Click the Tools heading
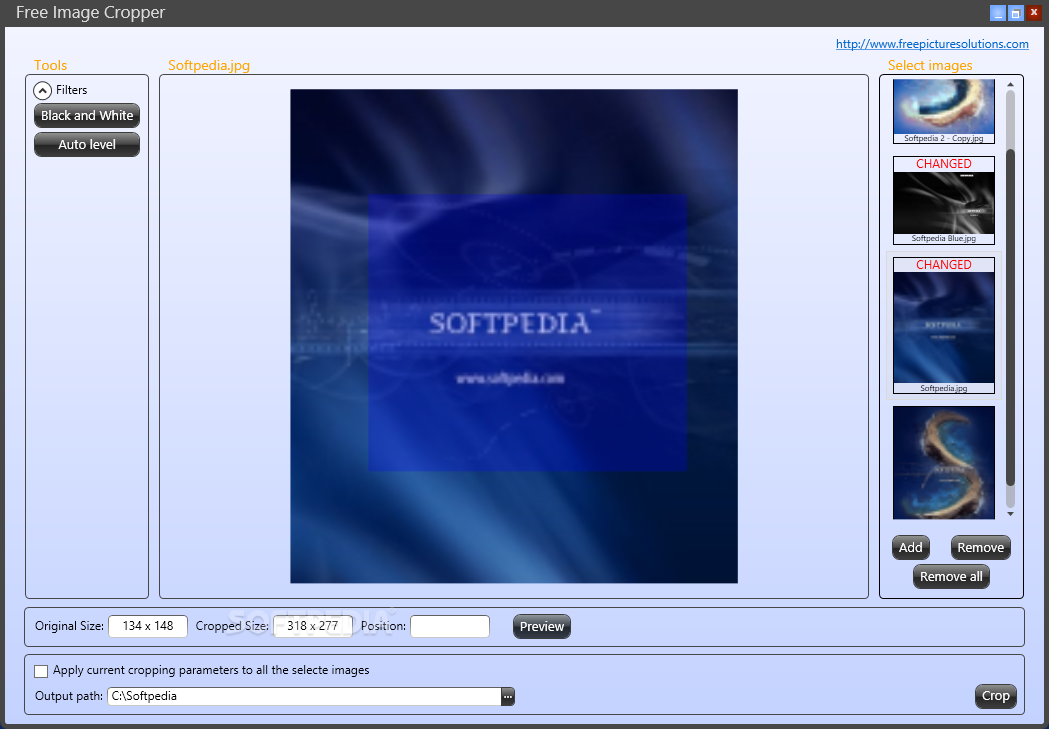Viewport: 1049px width, 729px height. 51,66
